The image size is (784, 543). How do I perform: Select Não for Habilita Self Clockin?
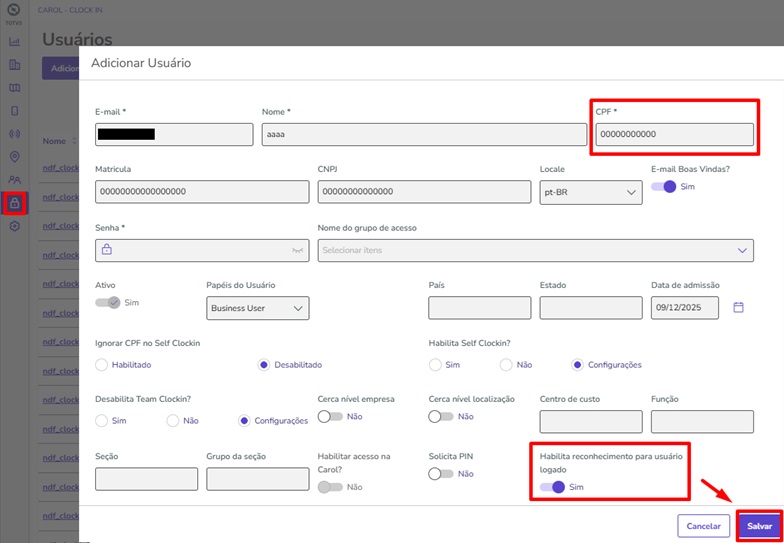(x=506, y=365)
